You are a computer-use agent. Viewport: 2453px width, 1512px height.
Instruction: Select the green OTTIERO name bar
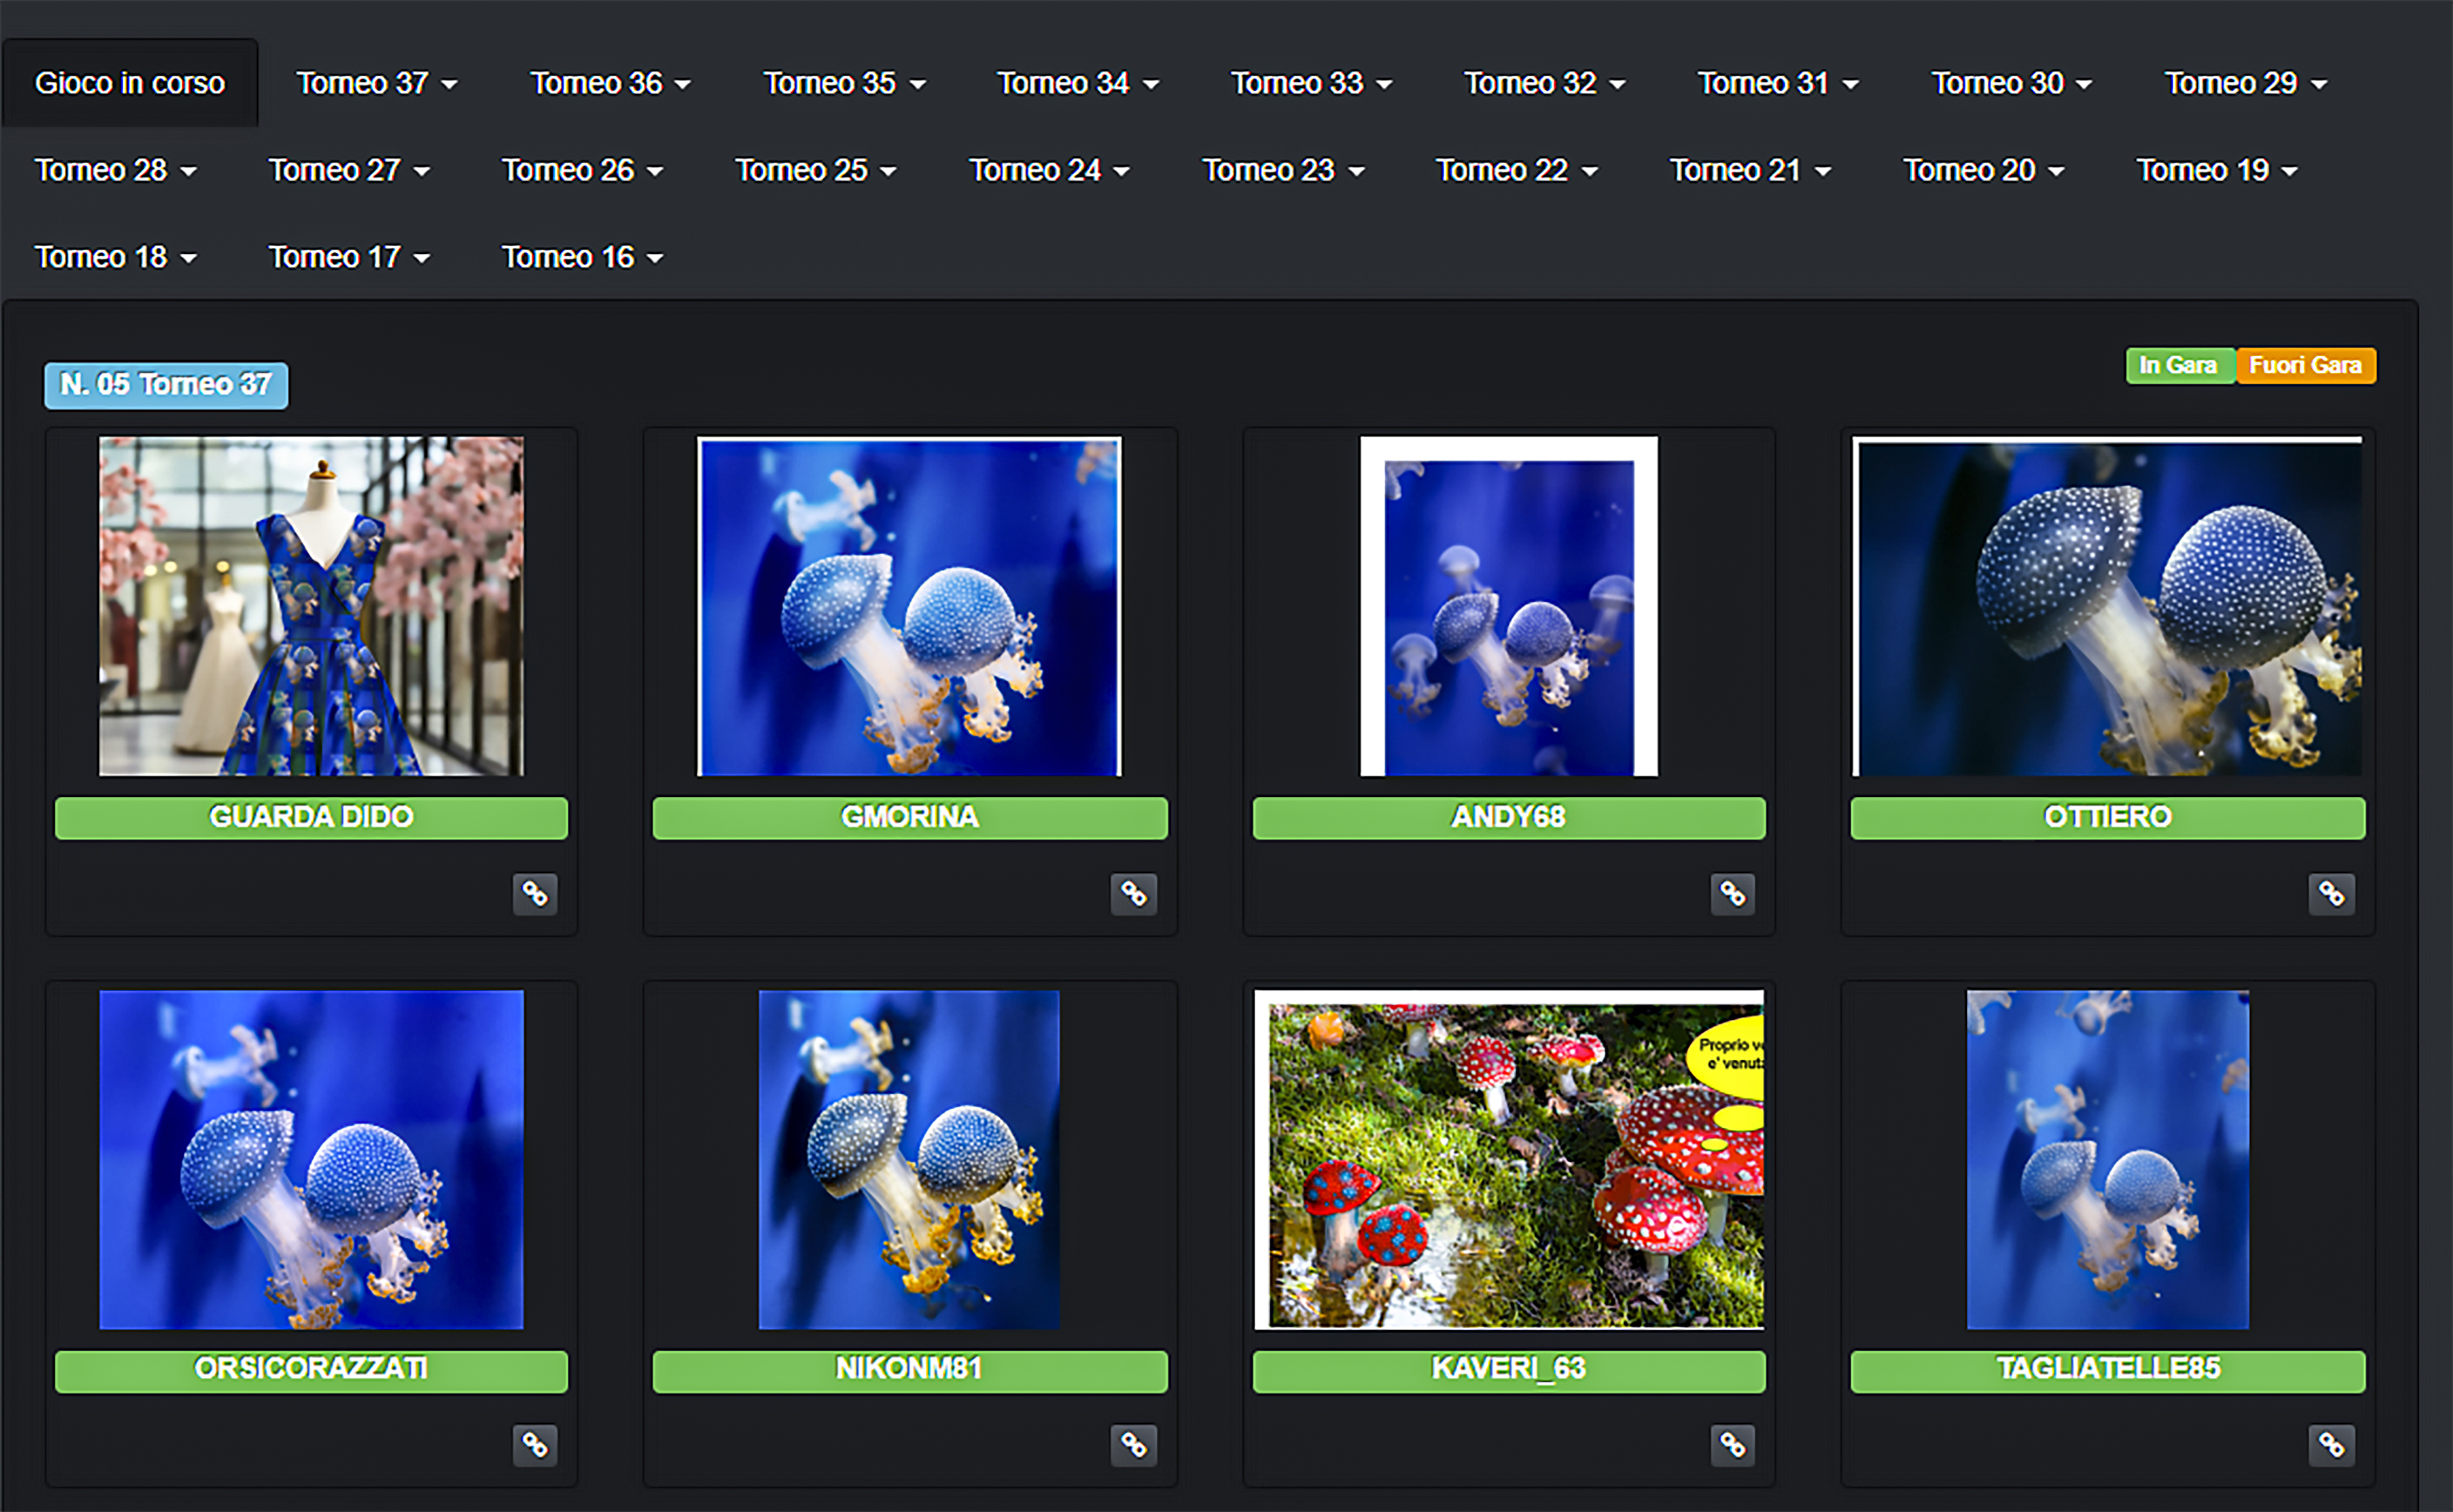2107,817
